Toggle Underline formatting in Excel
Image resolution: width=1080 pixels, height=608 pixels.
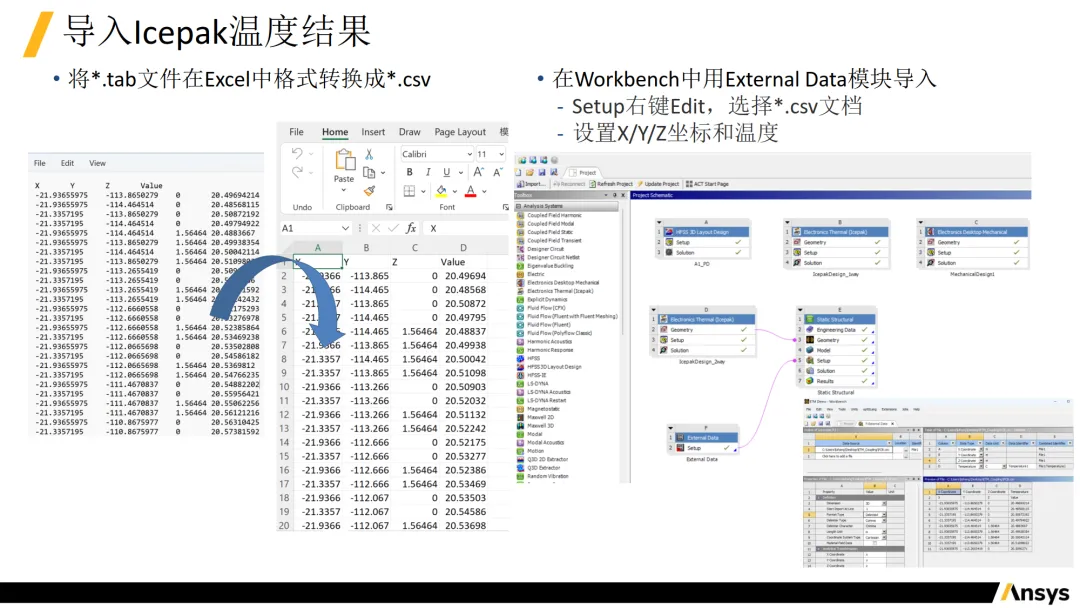pos(446,172)
